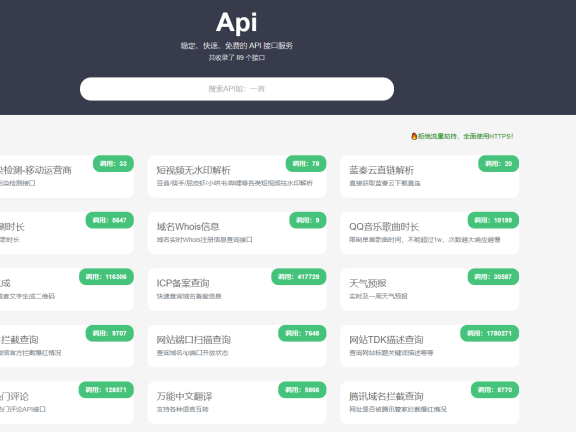
Task: Click the QQ音乐 card's 限制单首歌曲时间 description
Action: 425,240
